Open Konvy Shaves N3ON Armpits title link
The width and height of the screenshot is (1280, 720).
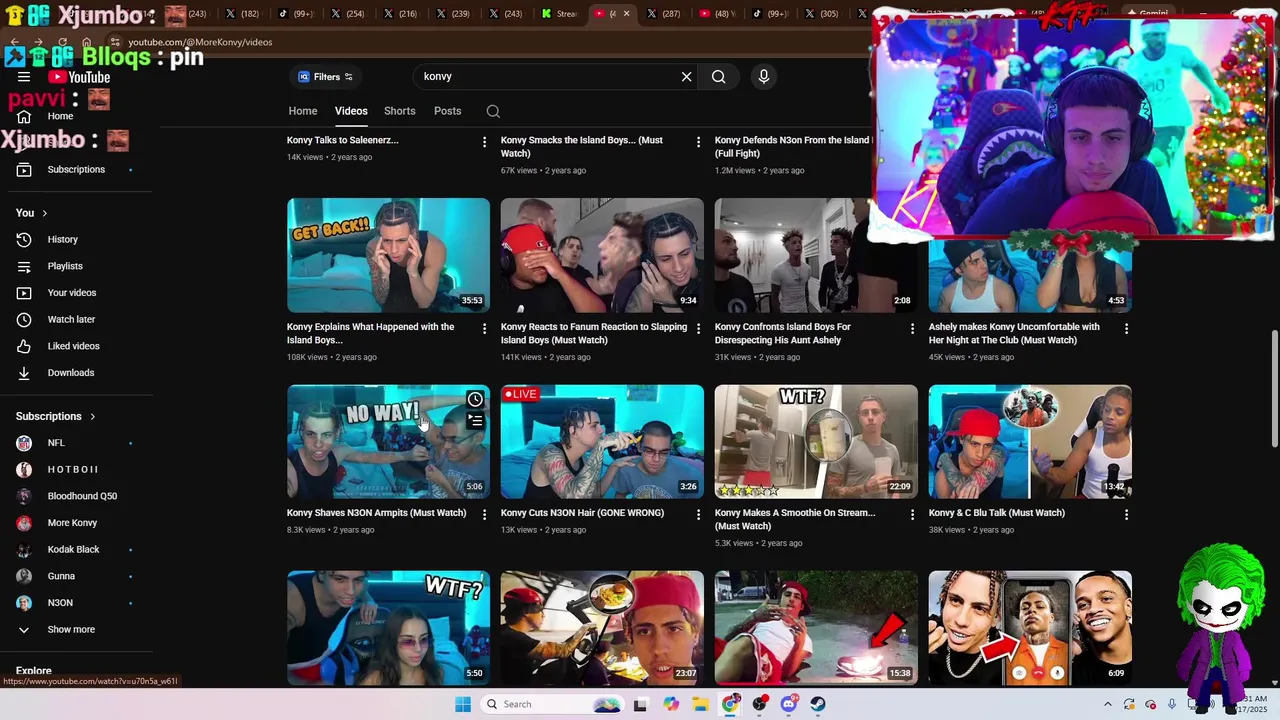(x=376, y=513)
